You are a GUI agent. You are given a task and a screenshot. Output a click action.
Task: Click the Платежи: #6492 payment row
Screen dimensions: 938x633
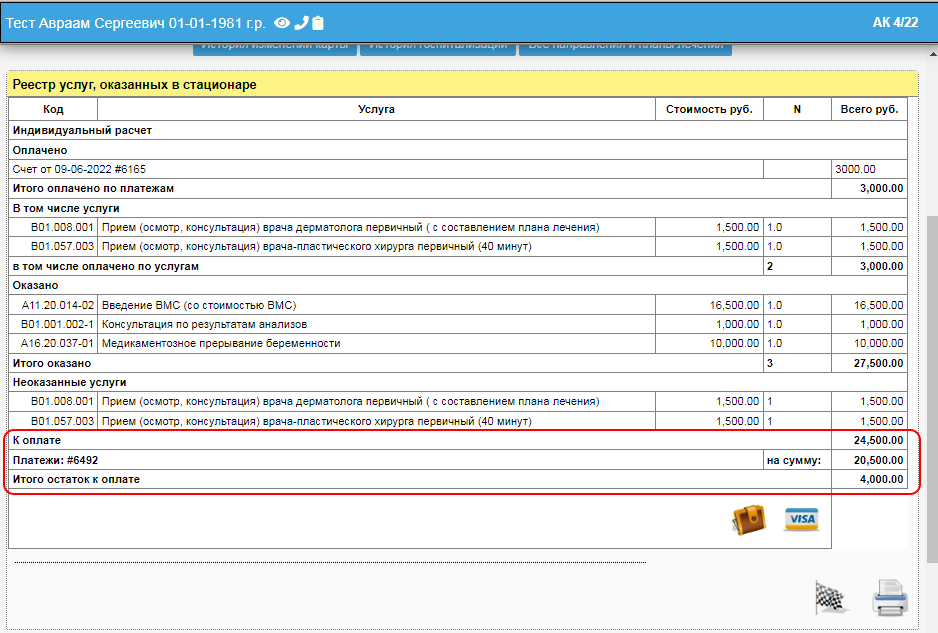point(55,460)
